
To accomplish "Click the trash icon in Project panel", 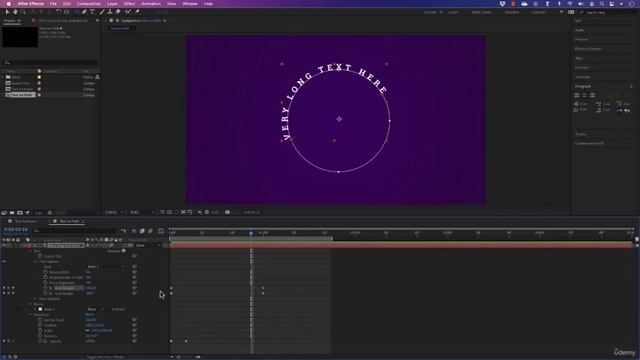I will click(50, 213).
